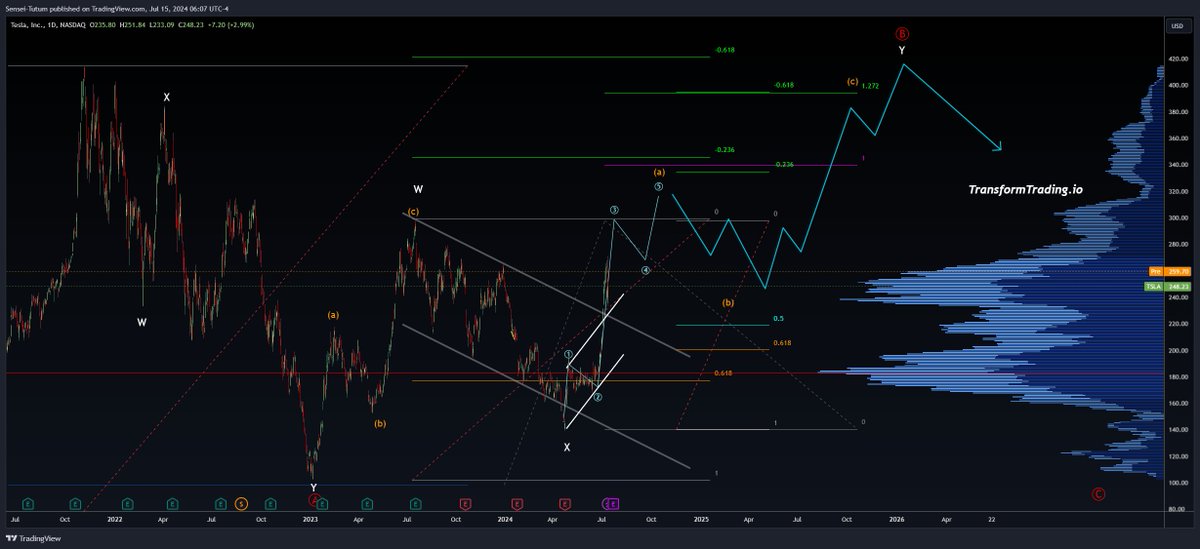Select the 1.272 Fibonacci extension label
This screenshot has width=1200, height=549.
click(x=871, y=86)
